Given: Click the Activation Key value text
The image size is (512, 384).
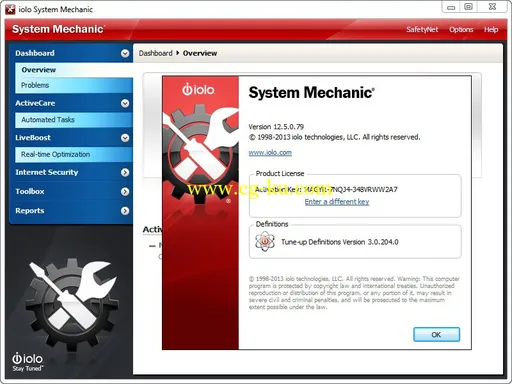Looking at the screenshot, I should pyautogui.click(x=351, y=189).
